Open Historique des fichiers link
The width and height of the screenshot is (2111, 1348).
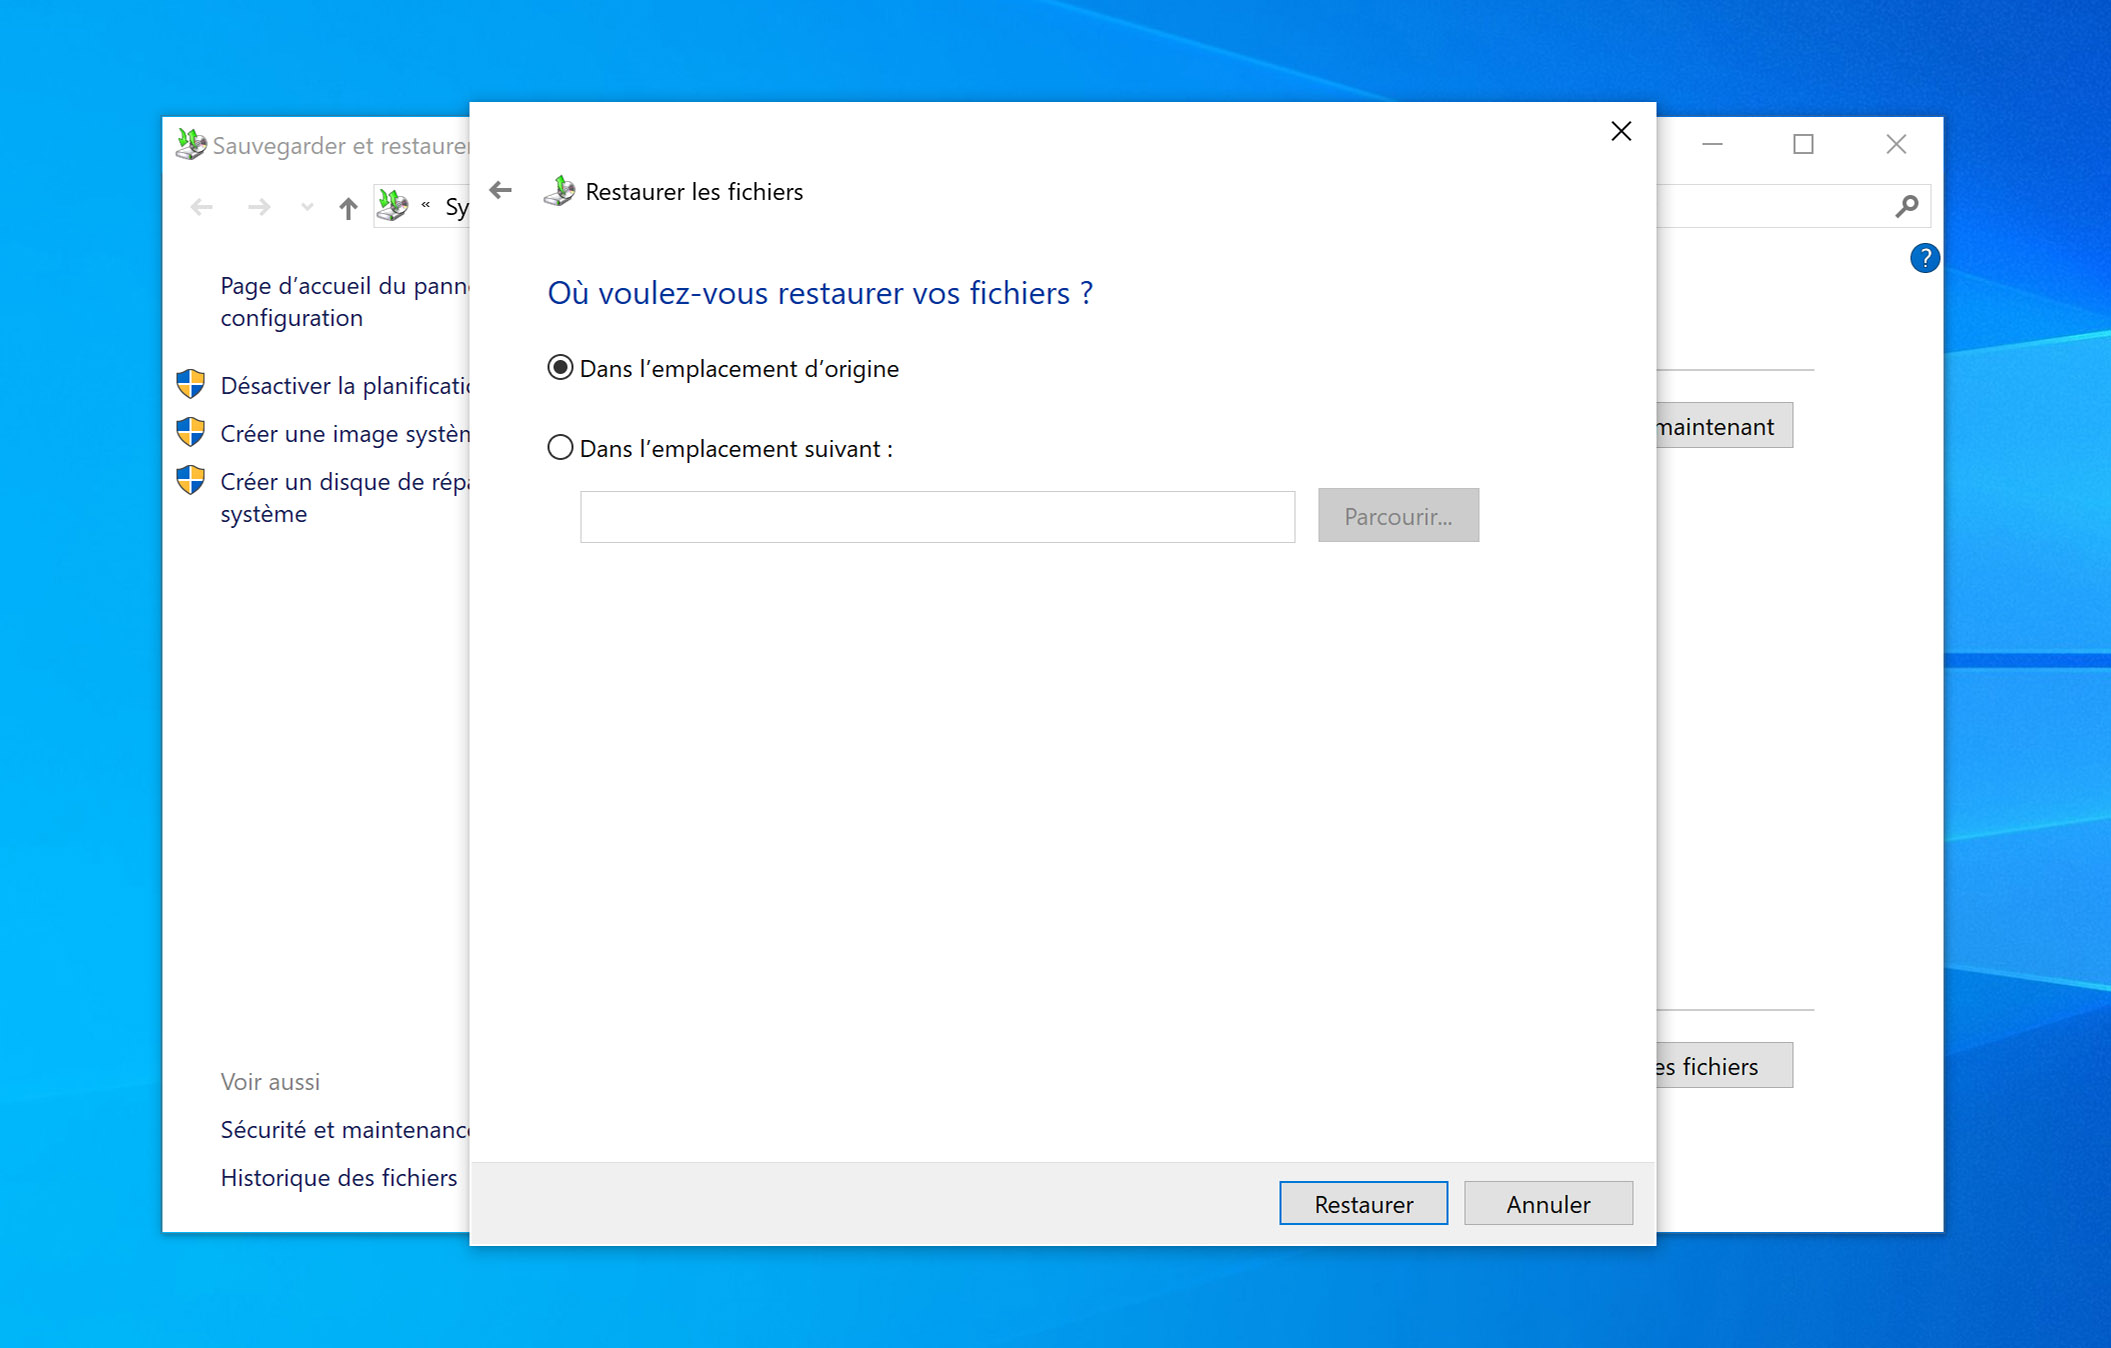(338, 1177)
